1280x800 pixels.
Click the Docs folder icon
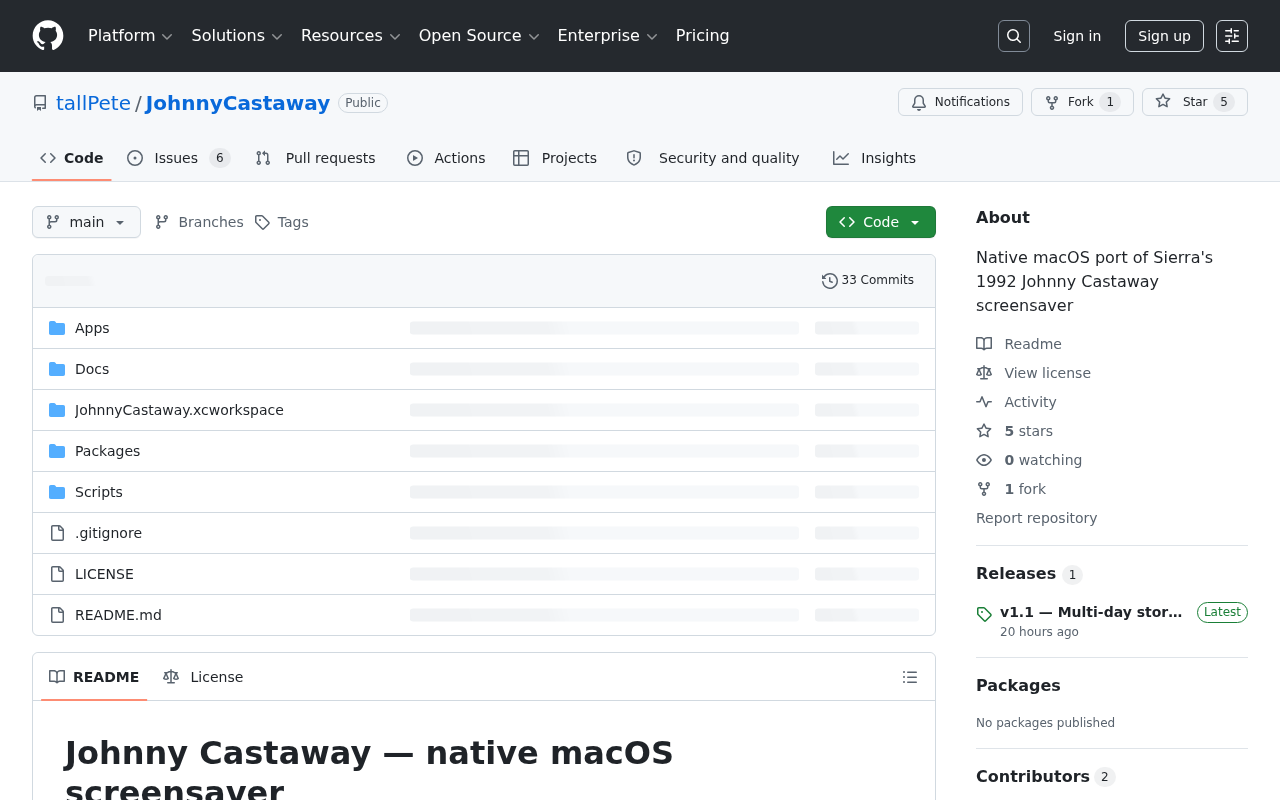click(57, 369)
